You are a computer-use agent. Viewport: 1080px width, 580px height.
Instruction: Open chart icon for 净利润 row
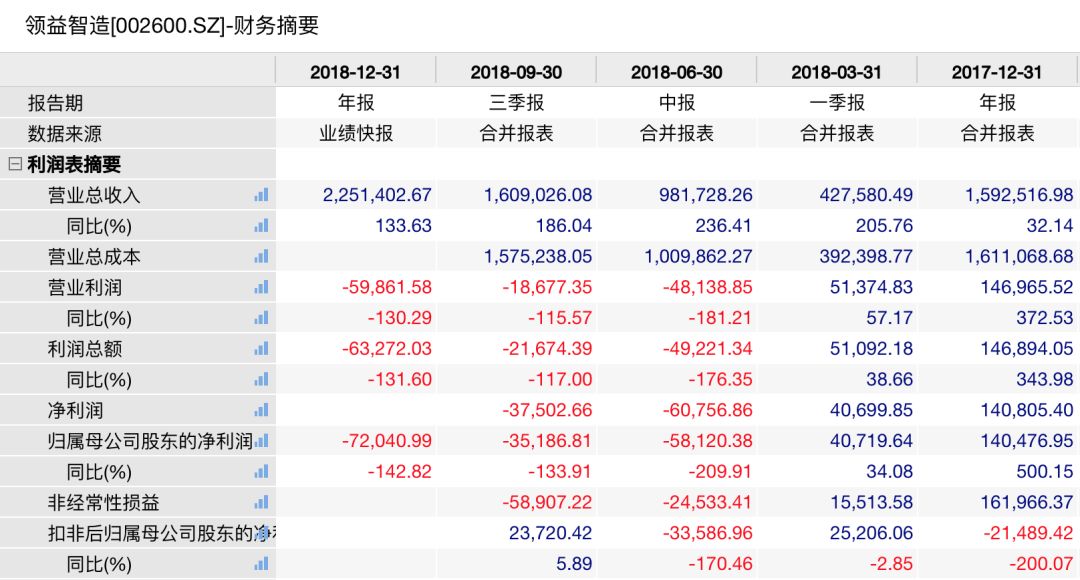tap(261, 410)
